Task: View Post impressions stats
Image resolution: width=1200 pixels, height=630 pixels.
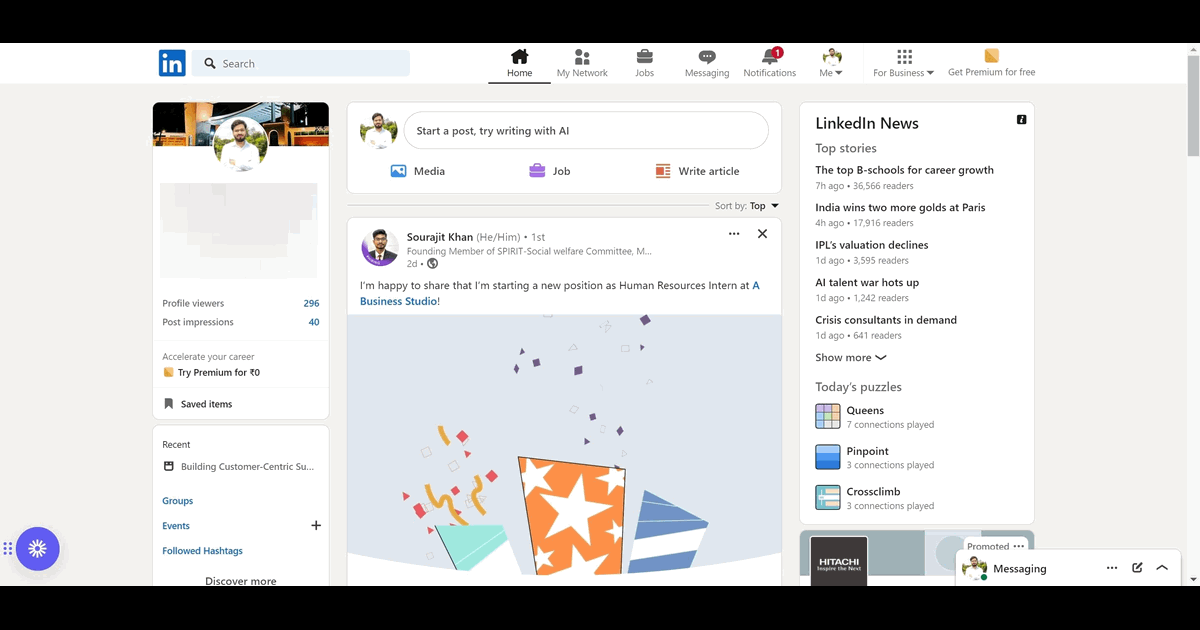Action: (241, 322)
